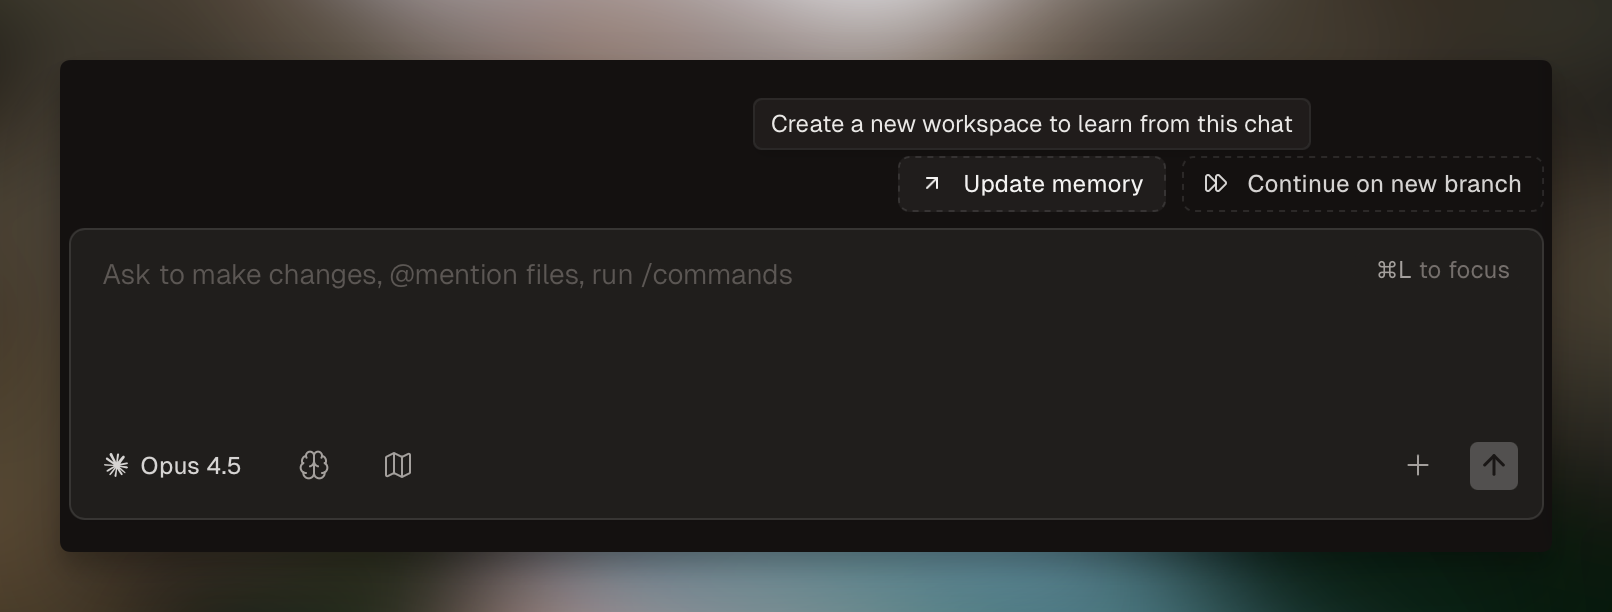The image size is (1612, 612).
Task: Click the 'Create a new workspace' tooltip
Action: tap(1031, 124)
